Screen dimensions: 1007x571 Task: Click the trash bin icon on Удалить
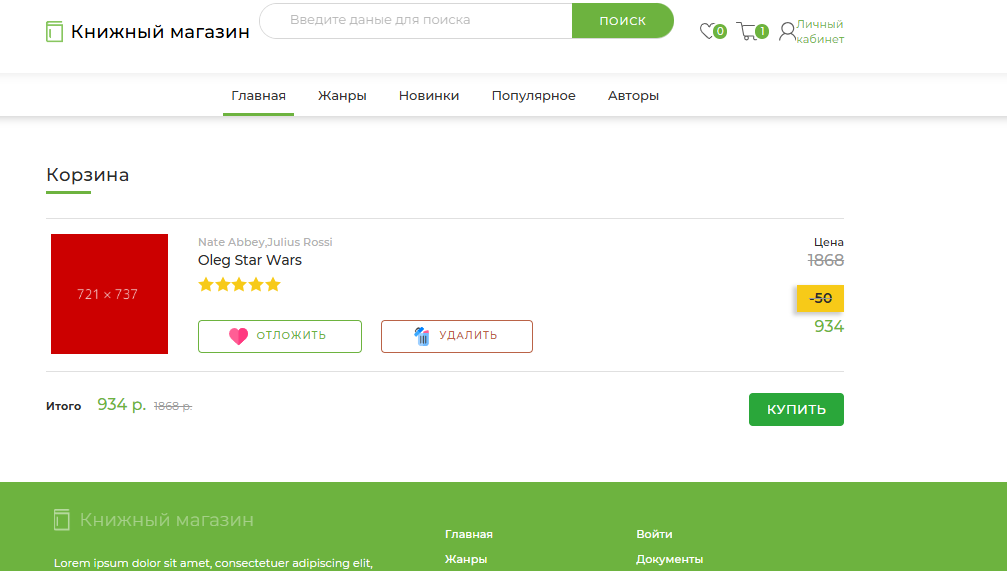[x=421, y=336]
